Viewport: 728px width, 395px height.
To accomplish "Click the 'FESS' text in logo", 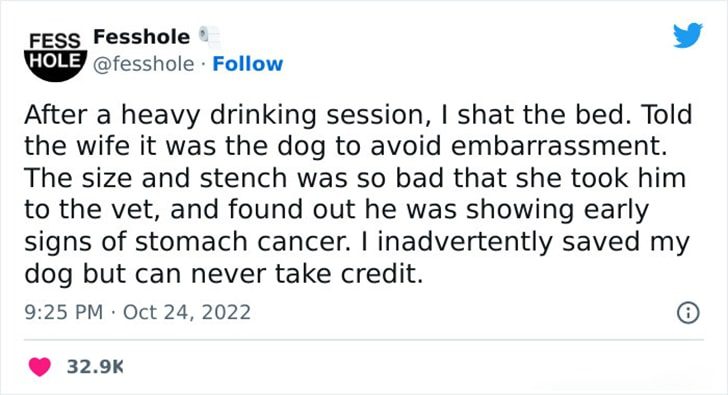I will click(x=55, y=41).
